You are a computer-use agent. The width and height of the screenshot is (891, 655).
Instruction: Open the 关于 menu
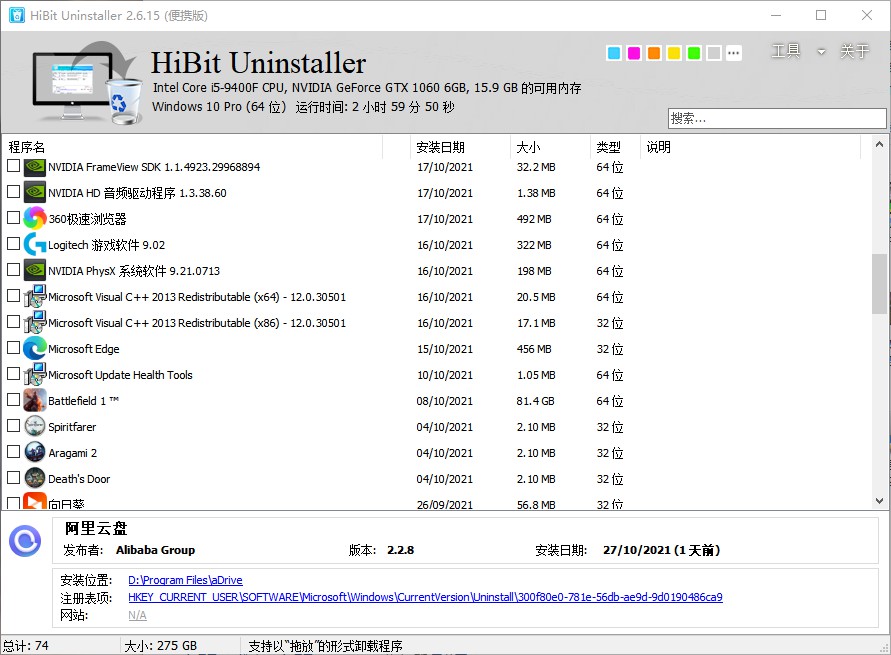pyautogui.click(x=855, y=51)
